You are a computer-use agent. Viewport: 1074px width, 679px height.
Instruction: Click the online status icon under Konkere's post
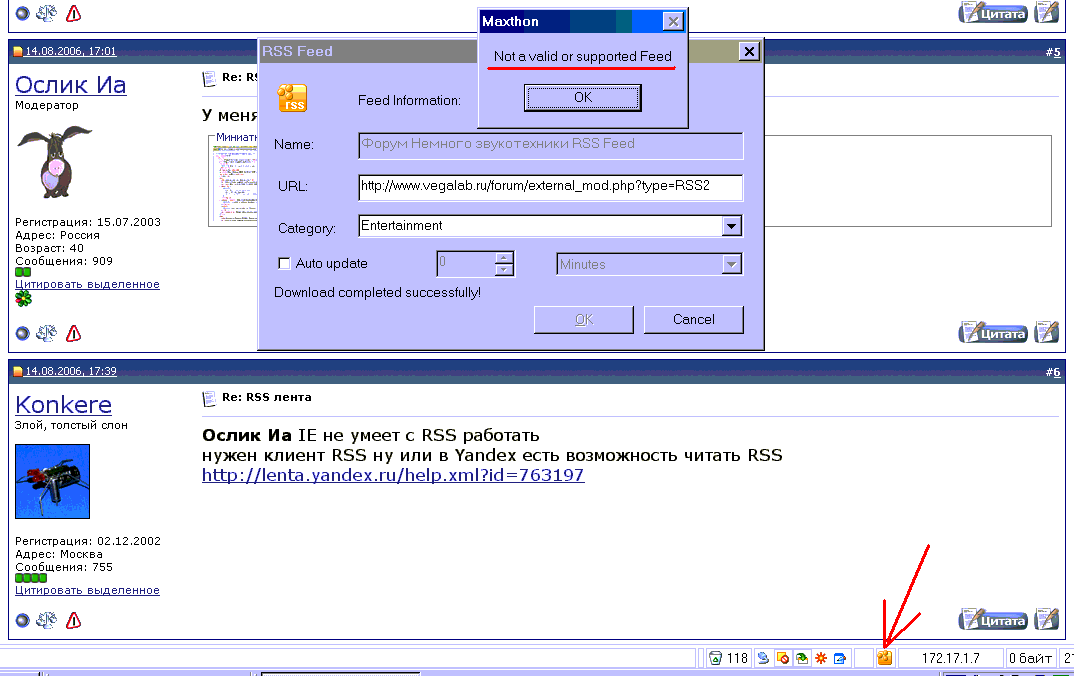click(x=23, y=620)
